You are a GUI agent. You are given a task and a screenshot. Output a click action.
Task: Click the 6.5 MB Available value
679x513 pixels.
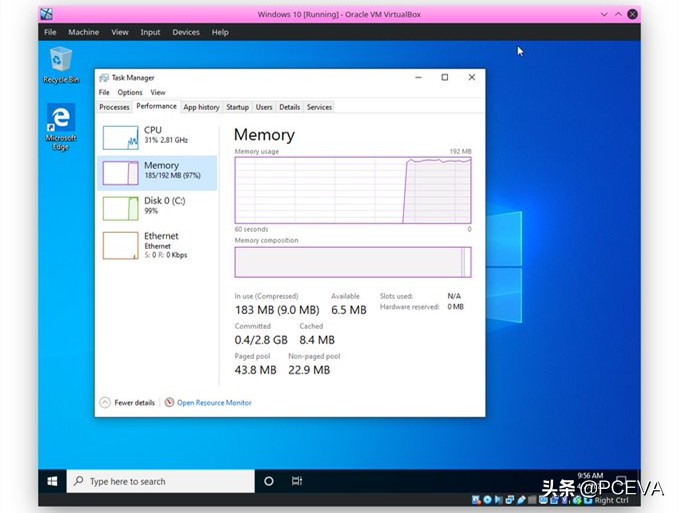tap(349, 310)
